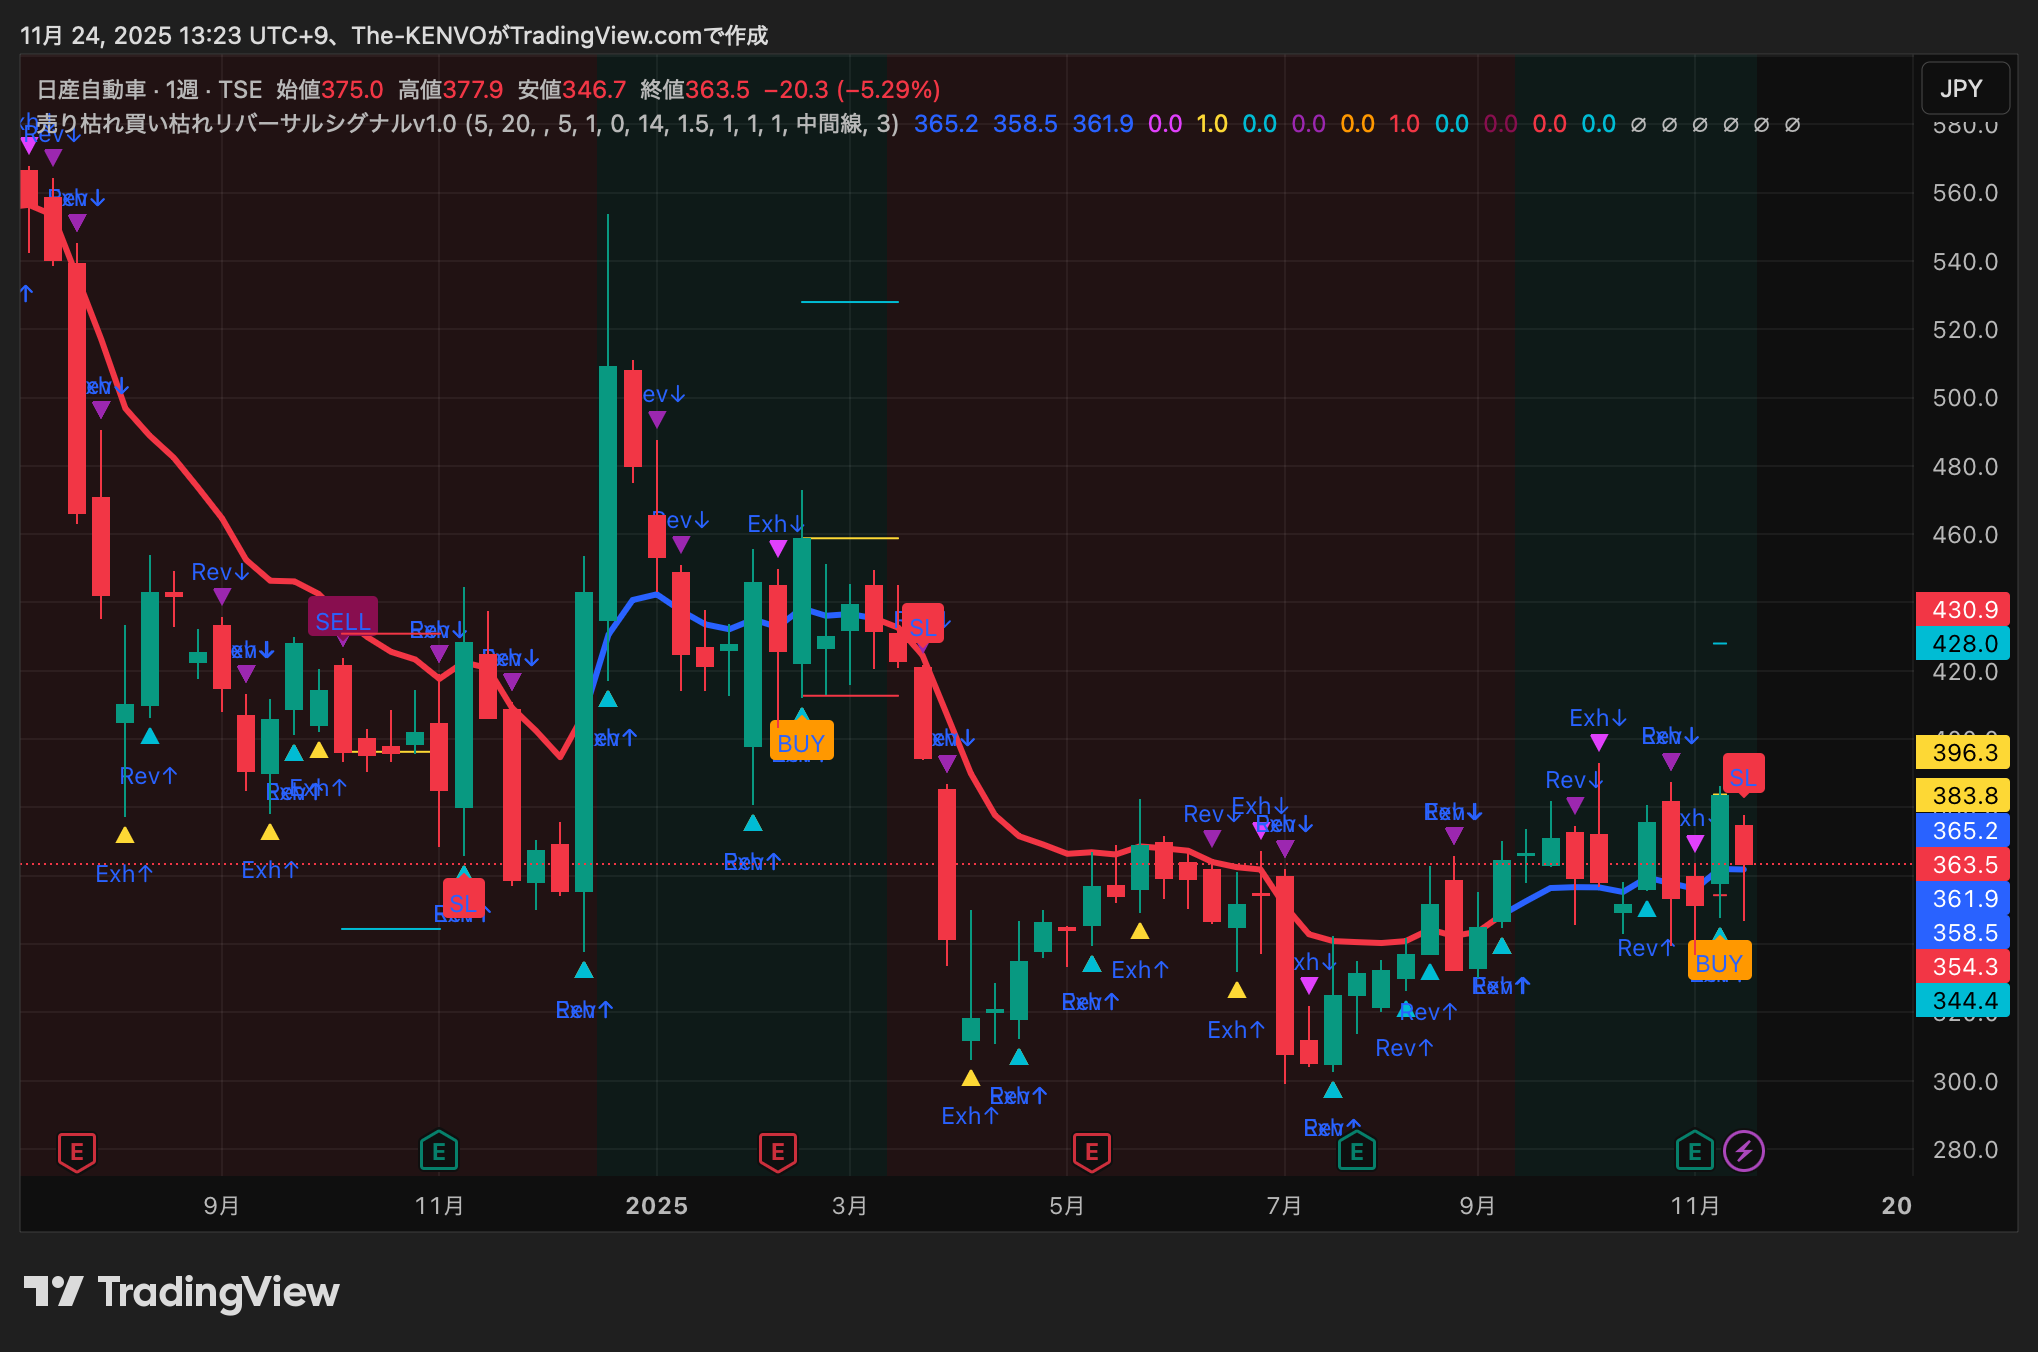The height and width of the screenshot is (1352, 2038).
Task: Click green E earnings icon beside lightning bolt
Action: click(1694, 1151)
